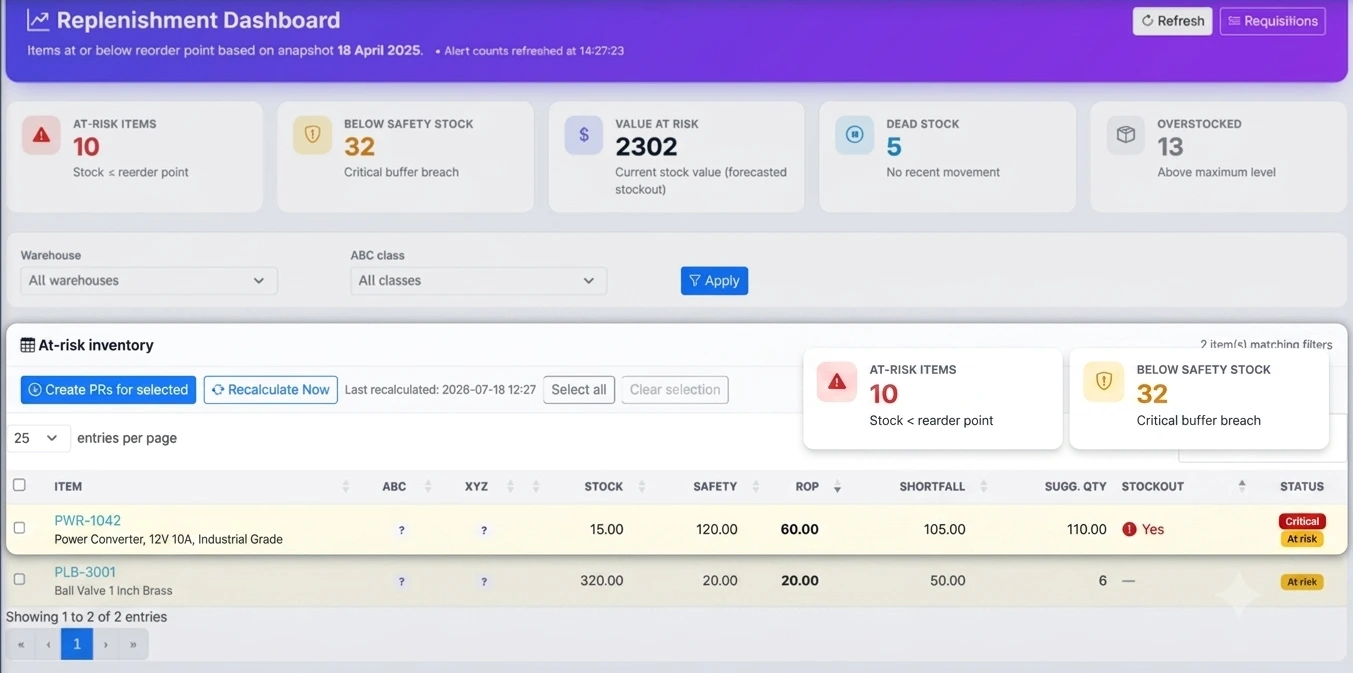Viewport: 1353px width, 673px height.
Task: Click the sort arrows next to SHORTFALL header
Action: (x=984, y=487)
